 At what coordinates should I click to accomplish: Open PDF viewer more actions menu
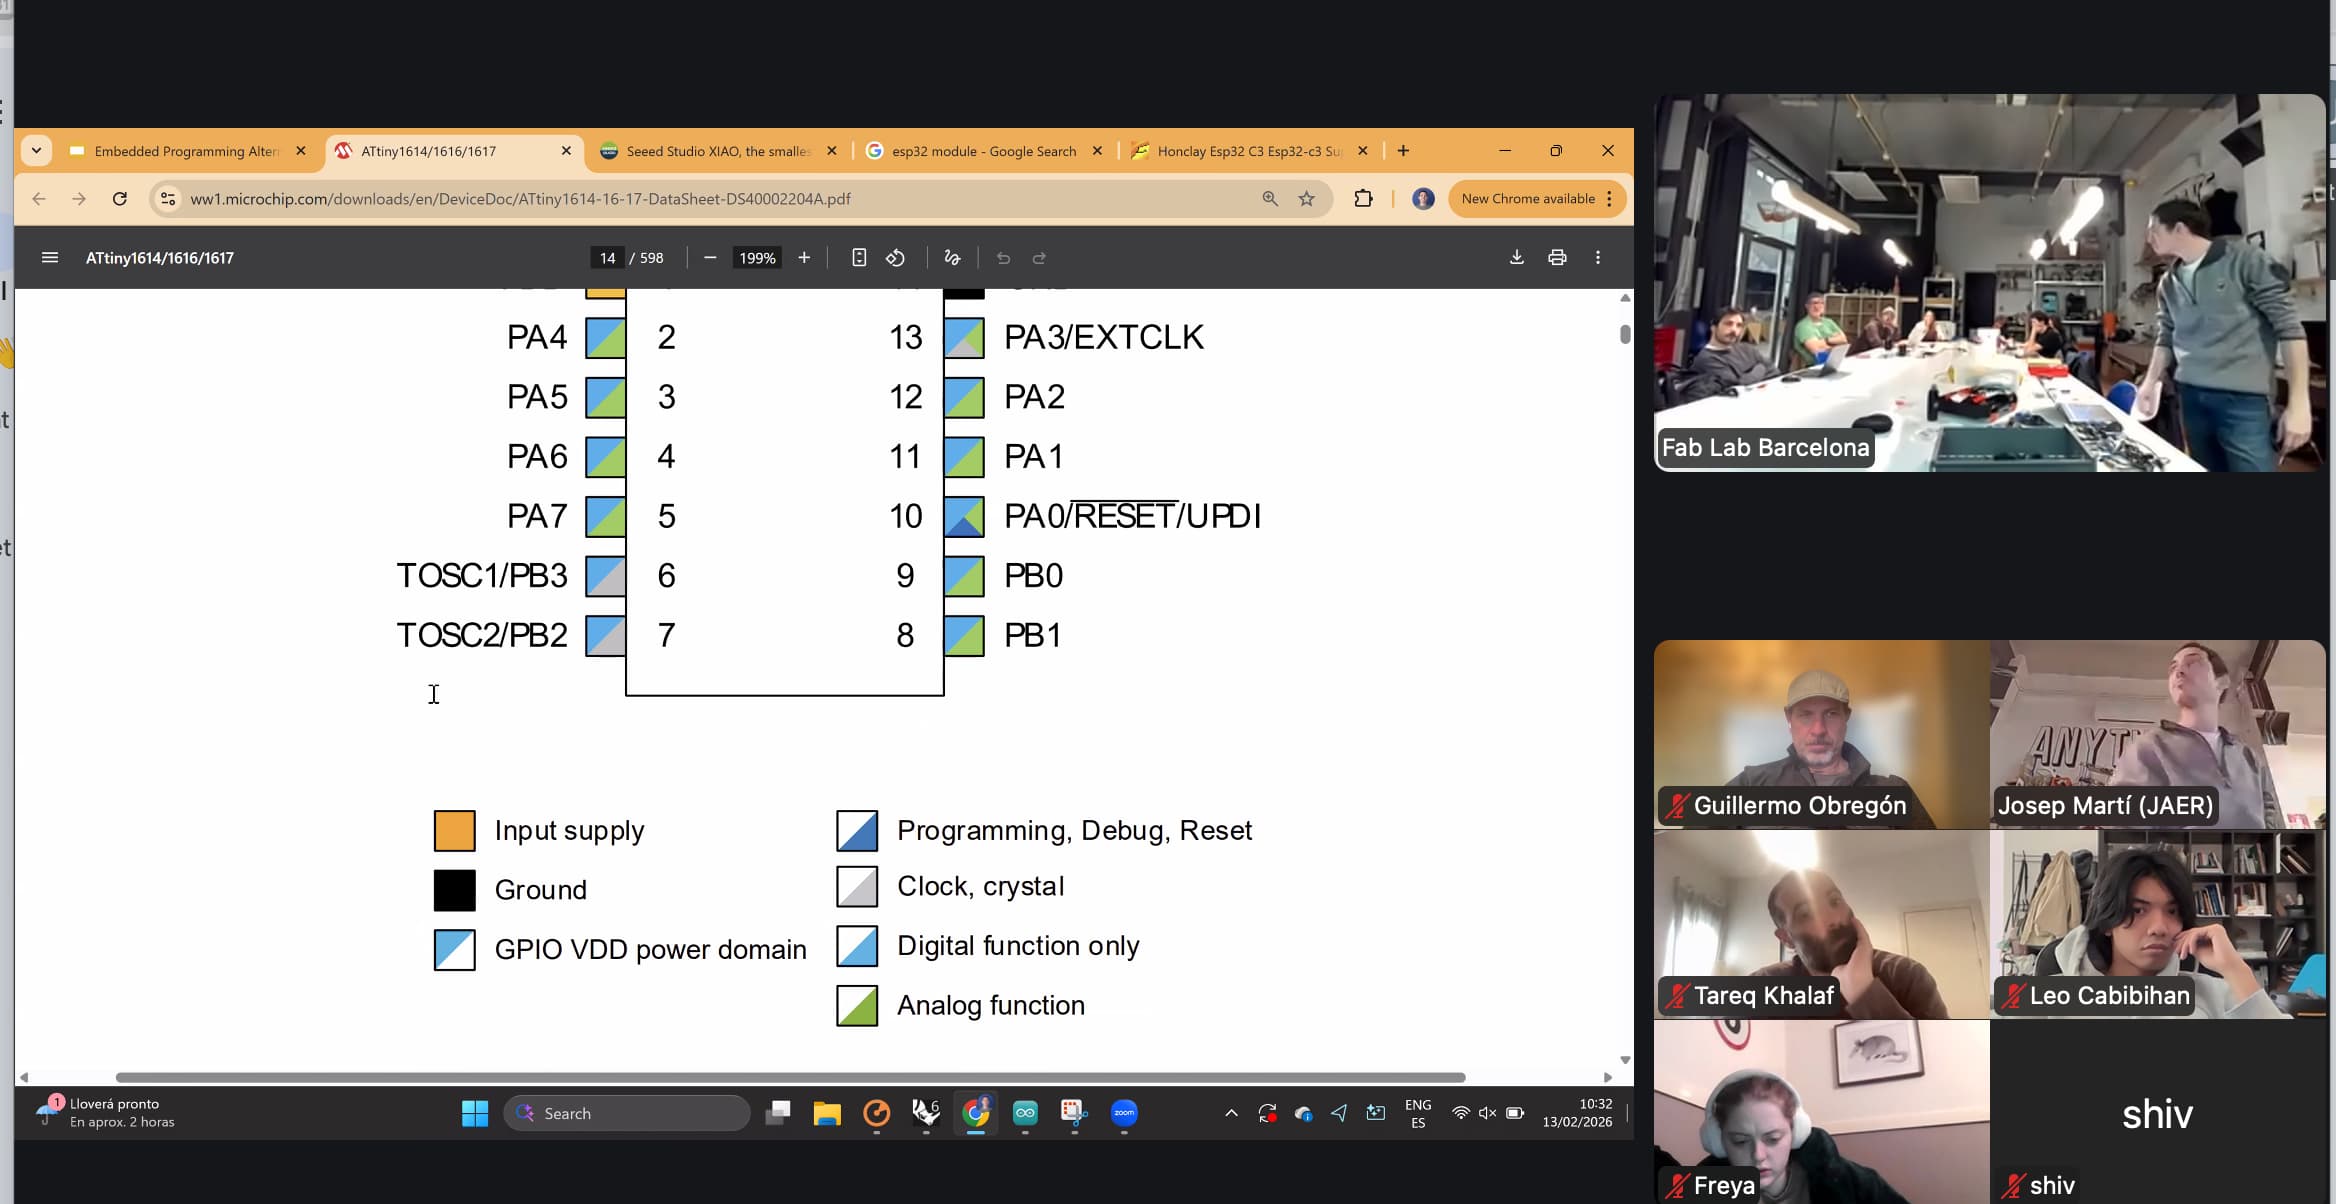click(1598, 258)
